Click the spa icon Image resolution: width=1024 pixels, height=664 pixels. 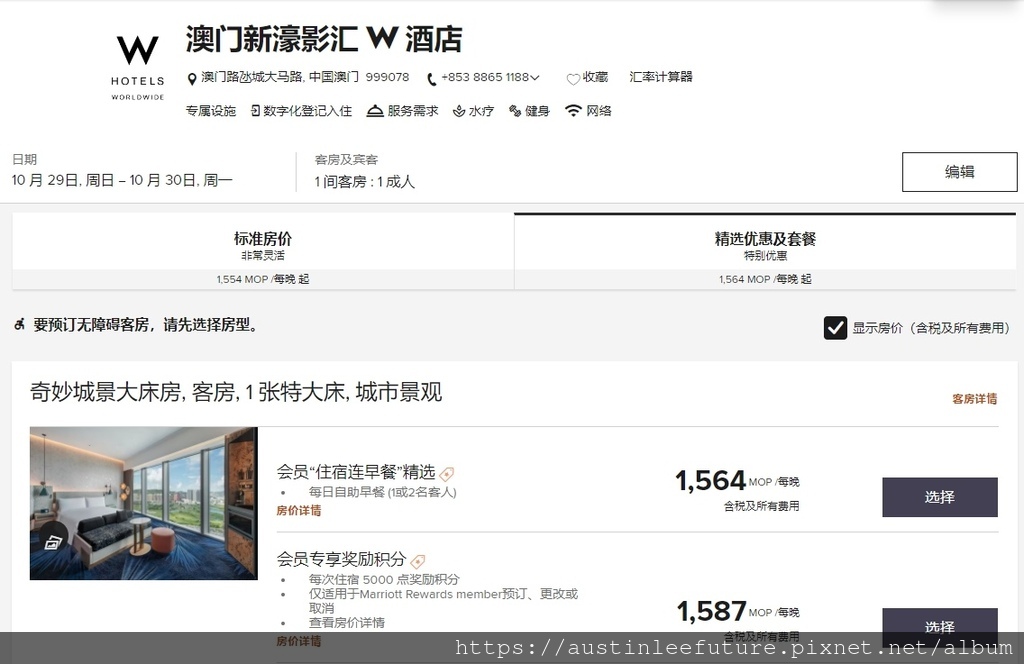click(x=459, y=111)
